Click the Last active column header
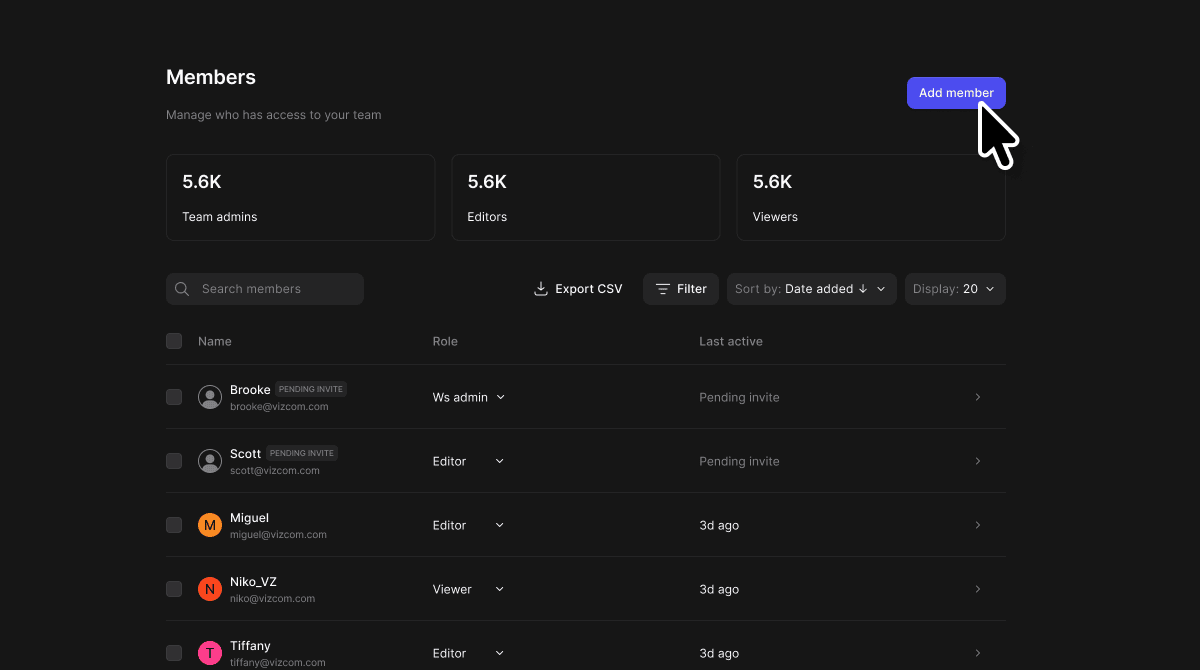This screenshot has width=1200, height=670. point(731,341)
